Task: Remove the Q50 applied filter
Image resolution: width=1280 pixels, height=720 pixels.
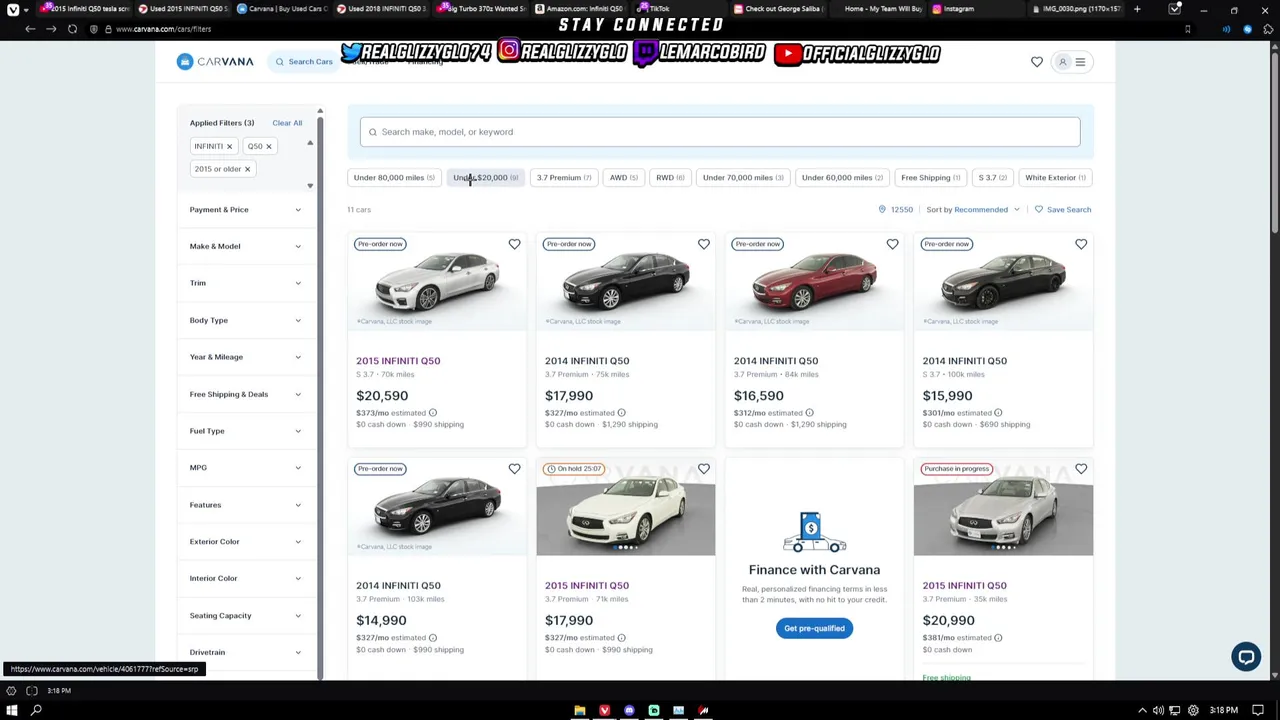Action: tap(268, 147)
